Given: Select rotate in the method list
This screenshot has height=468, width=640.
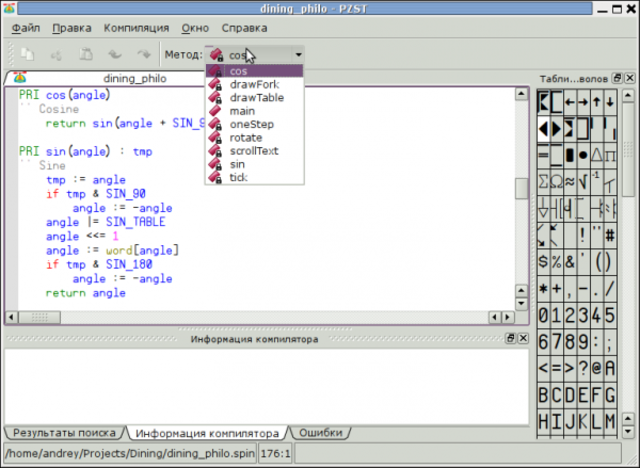Looking at the screenshot, I should coord(255,138).
